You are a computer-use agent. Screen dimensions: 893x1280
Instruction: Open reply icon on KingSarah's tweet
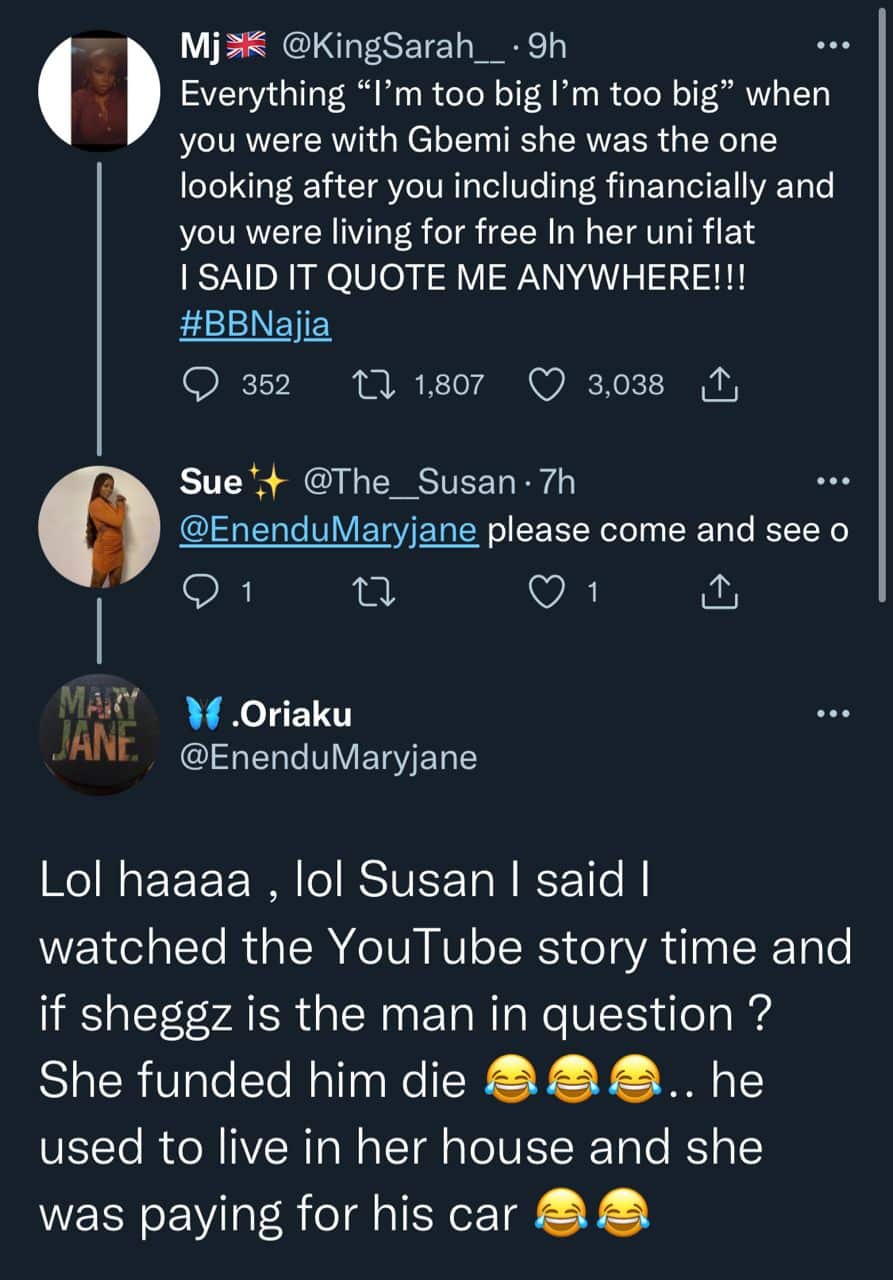(204, 384)
